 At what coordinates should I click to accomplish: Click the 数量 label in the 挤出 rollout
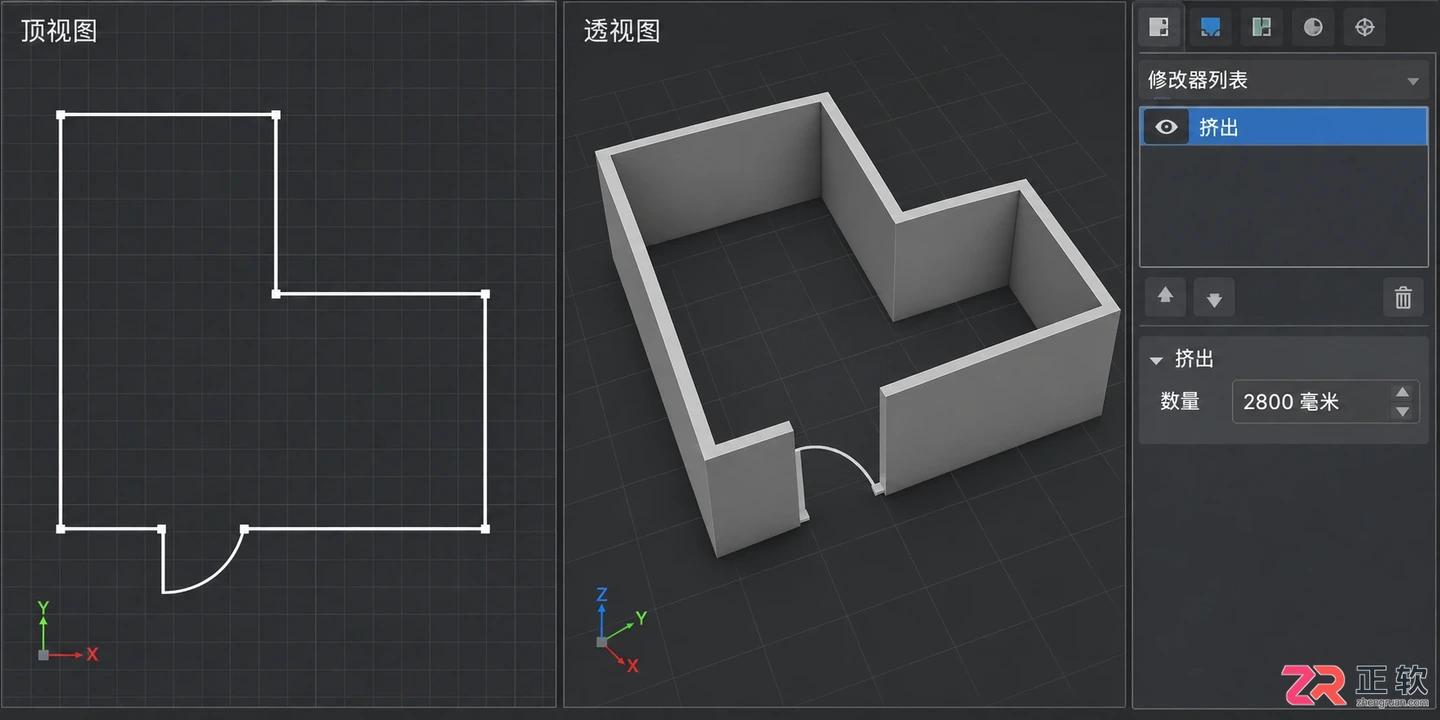point(1180,402)
